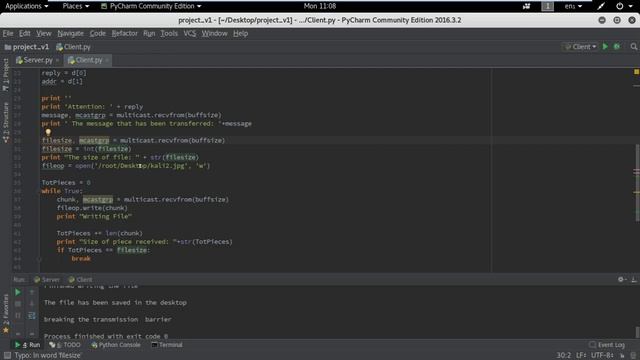Open the VCS menu
This screenshot has height=360, width=640.
click(189, 33)
